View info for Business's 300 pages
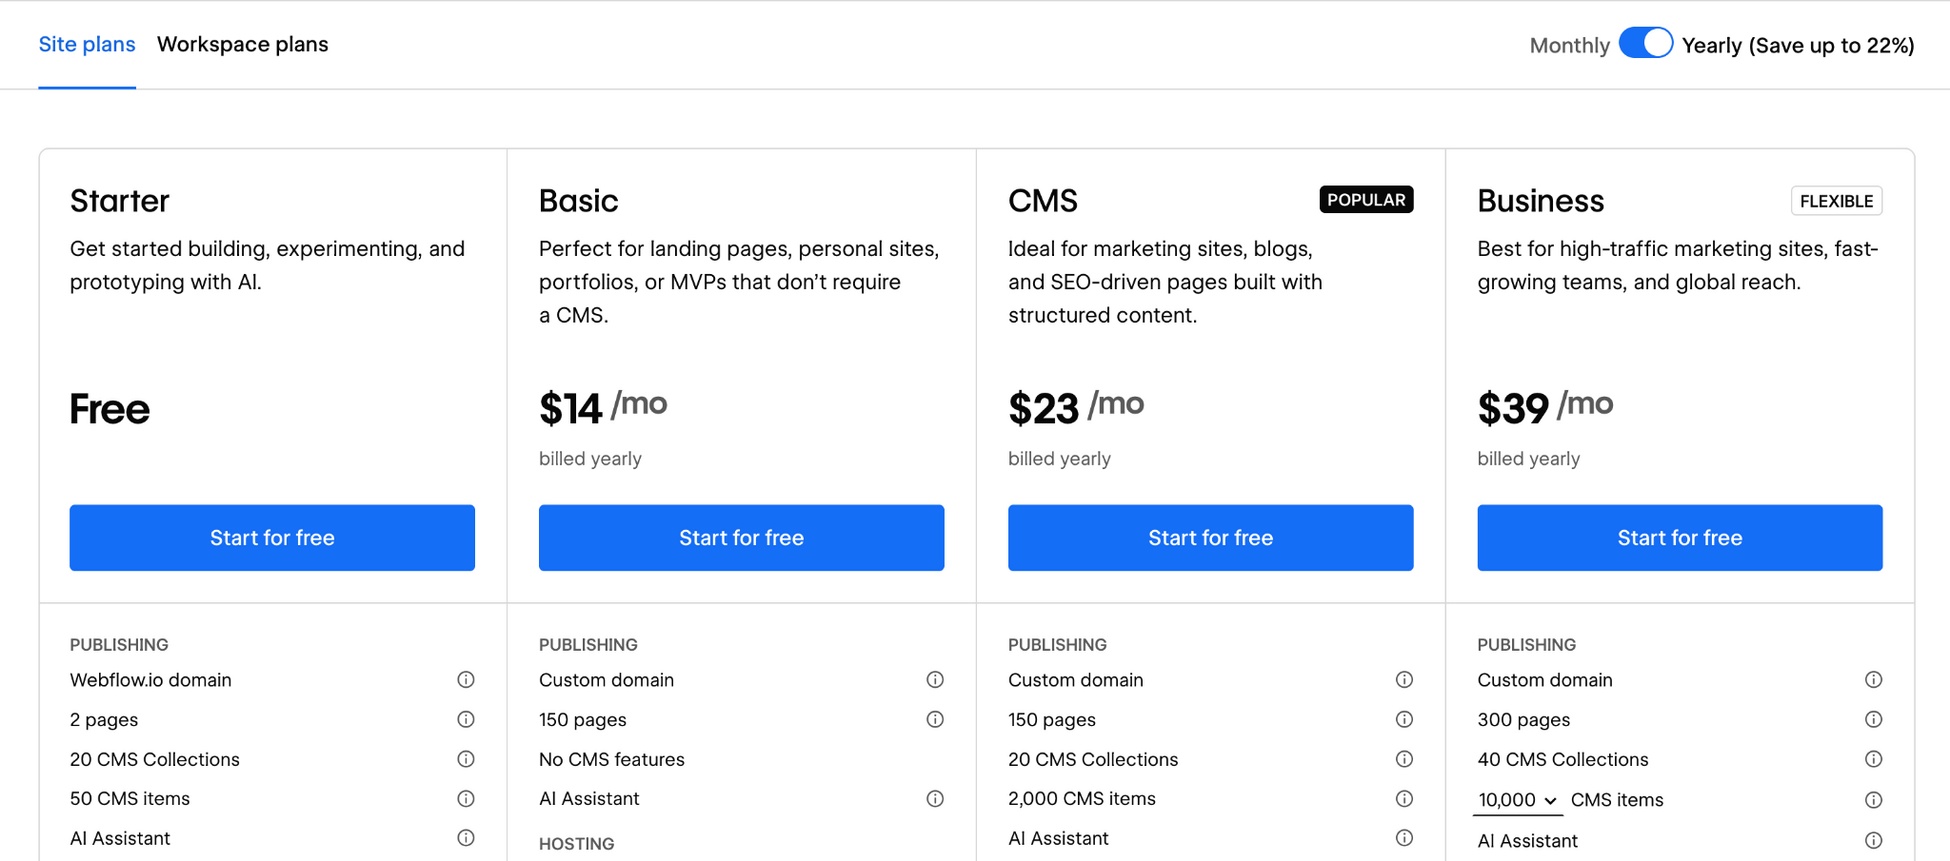The height and width of the screenshot is (861, 1950). pos(1873,719)
